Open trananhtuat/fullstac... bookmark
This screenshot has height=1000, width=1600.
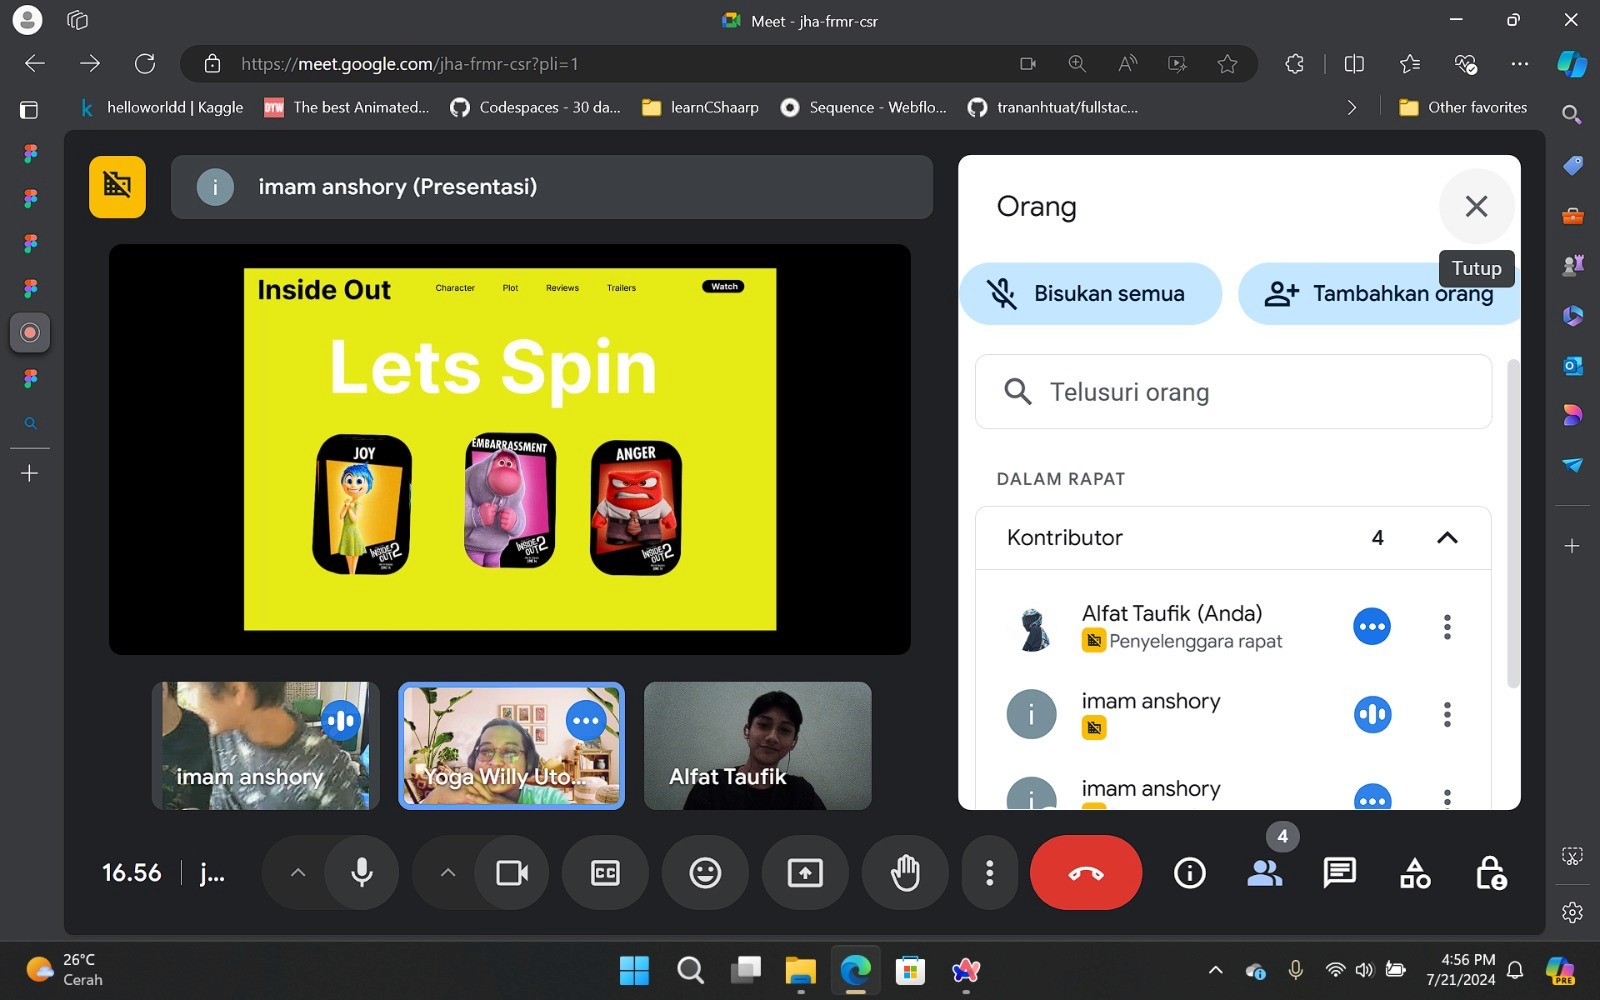coord(1053,107)
